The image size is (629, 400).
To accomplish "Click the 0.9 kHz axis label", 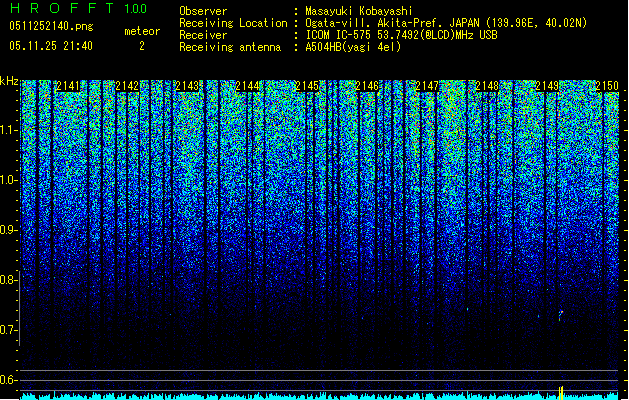I will pyautogui.click(x=8, y=230).
